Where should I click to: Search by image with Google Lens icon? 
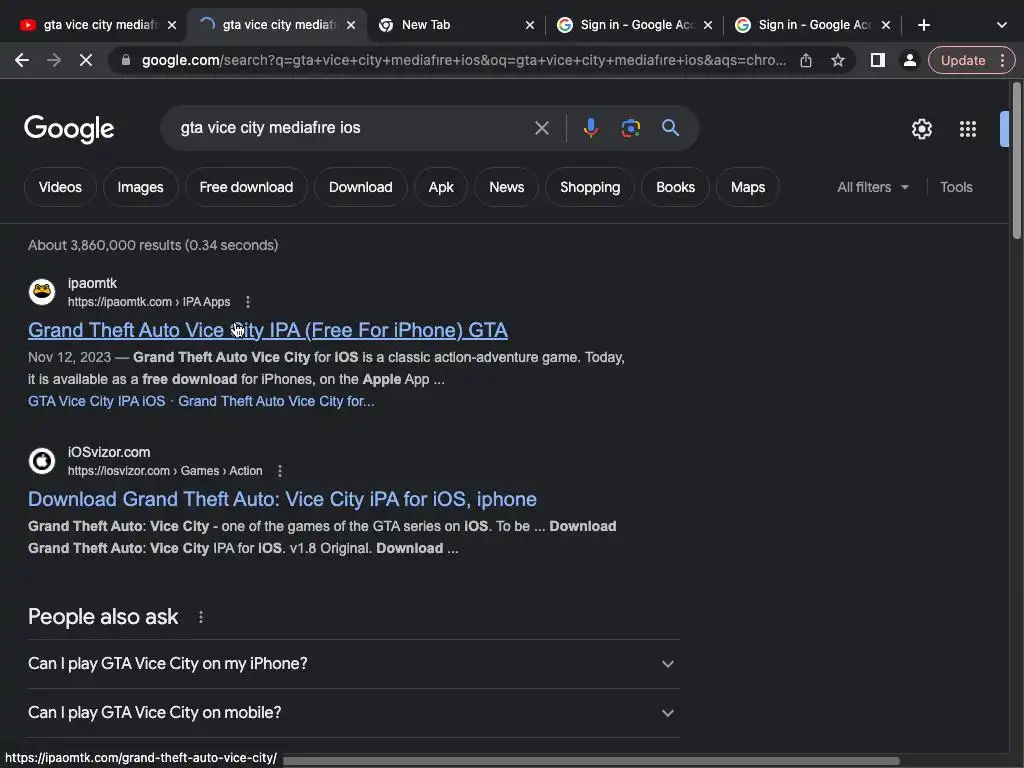click(x=630, y=128)
